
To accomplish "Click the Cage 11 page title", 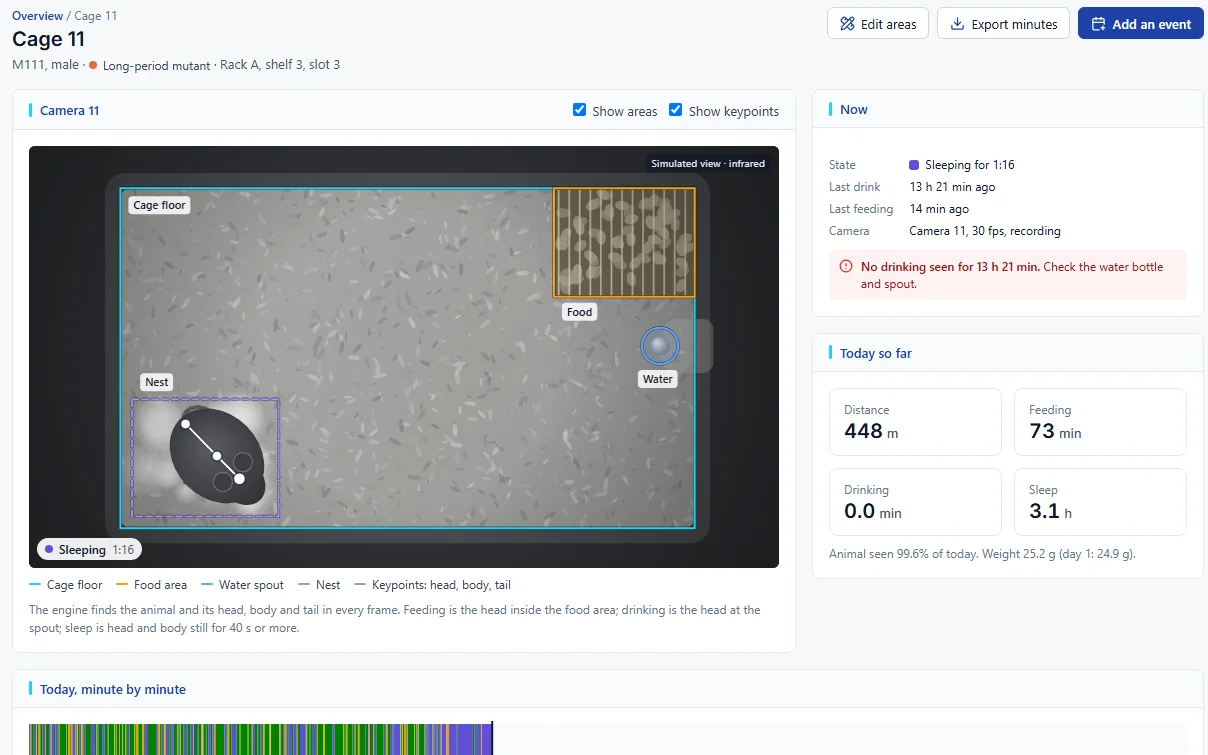I will (x=48, y=39).
